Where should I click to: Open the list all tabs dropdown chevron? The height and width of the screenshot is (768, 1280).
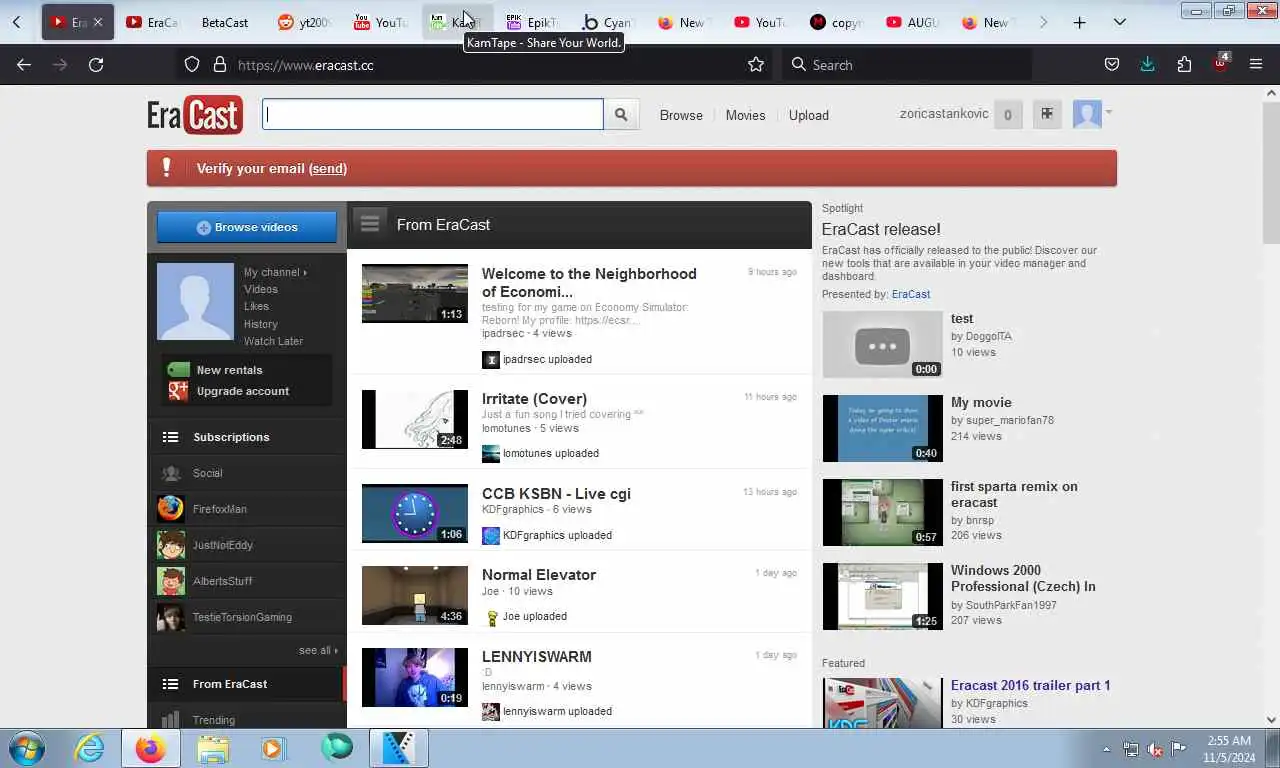pos(1120,22)
